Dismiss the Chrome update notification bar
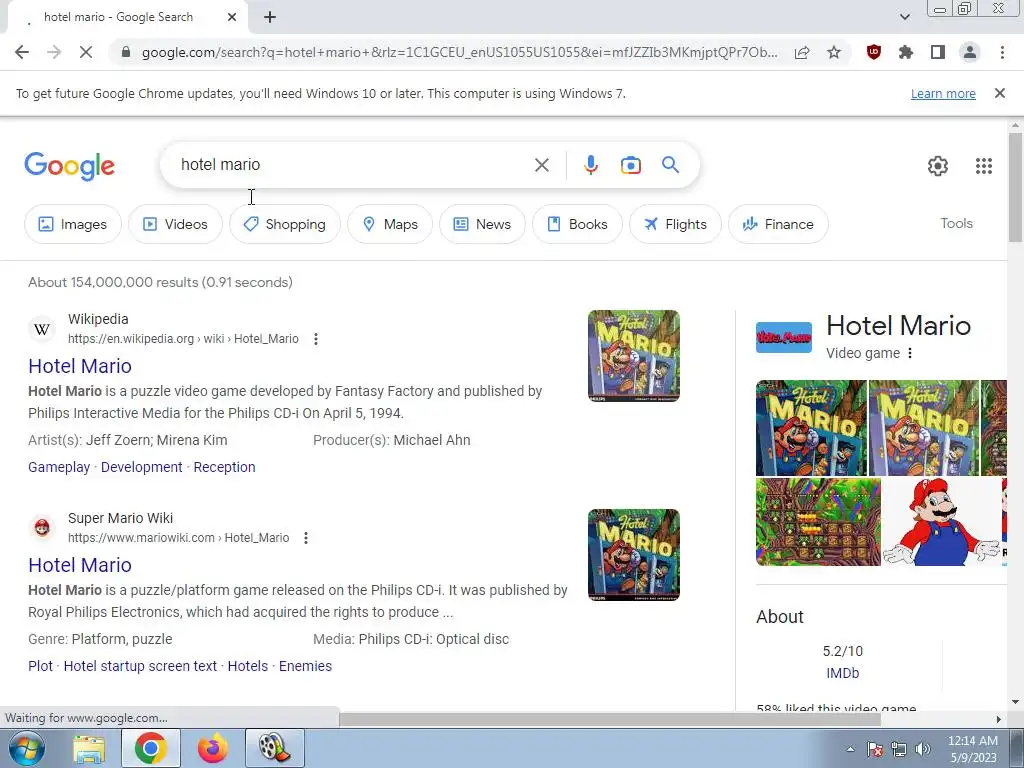This screenshot has width=1024, height=768. 1000,93
